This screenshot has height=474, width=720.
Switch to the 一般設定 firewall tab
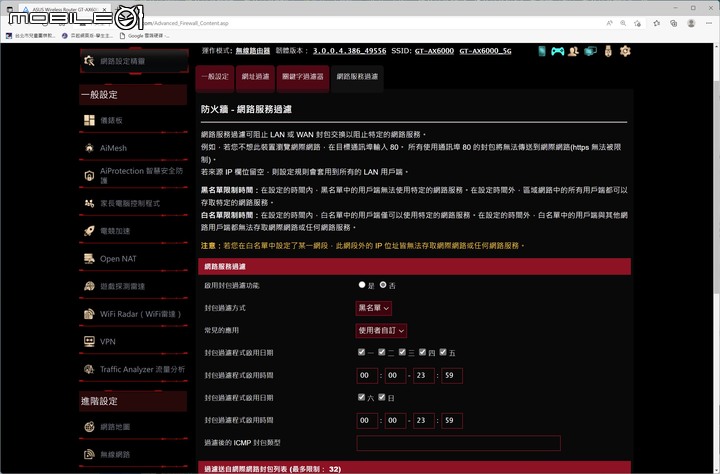click(x=215, y=77)
